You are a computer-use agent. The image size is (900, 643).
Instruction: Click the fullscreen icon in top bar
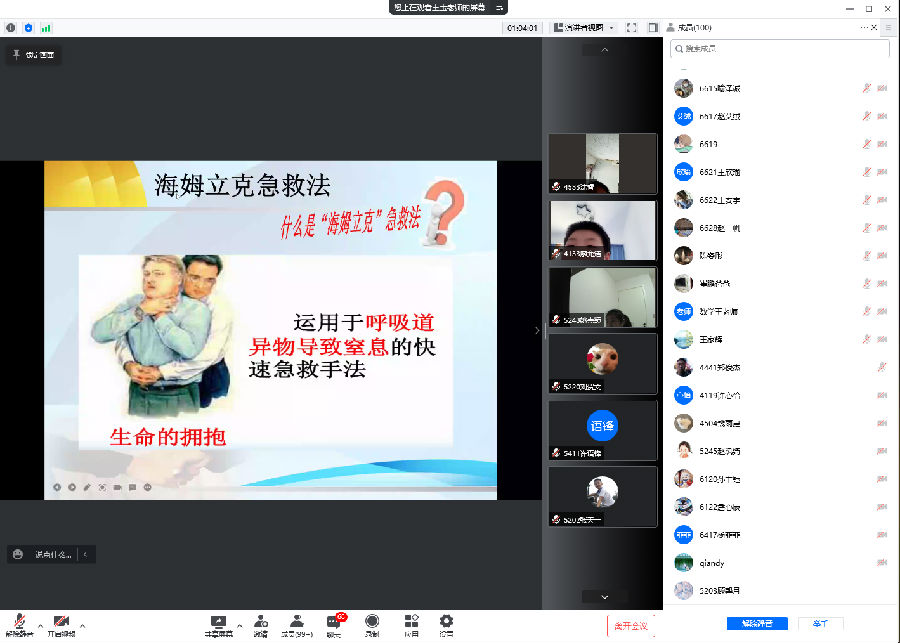631,28
